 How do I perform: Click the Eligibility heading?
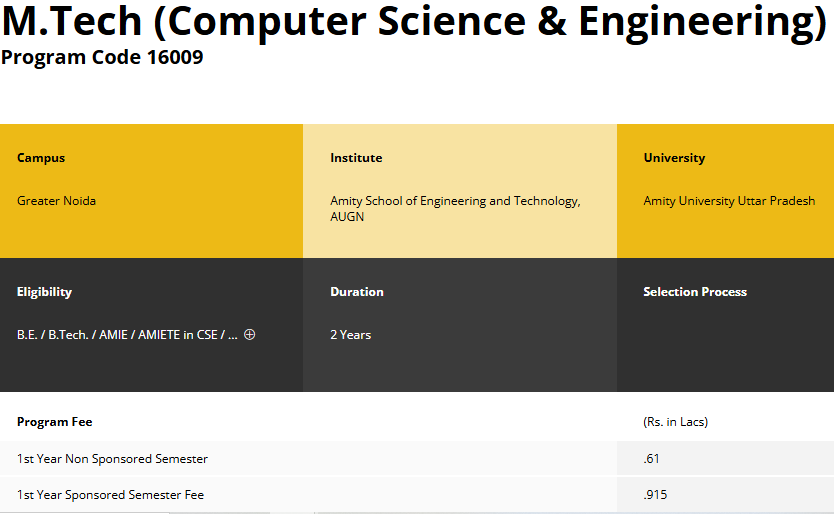pos(44,292)
